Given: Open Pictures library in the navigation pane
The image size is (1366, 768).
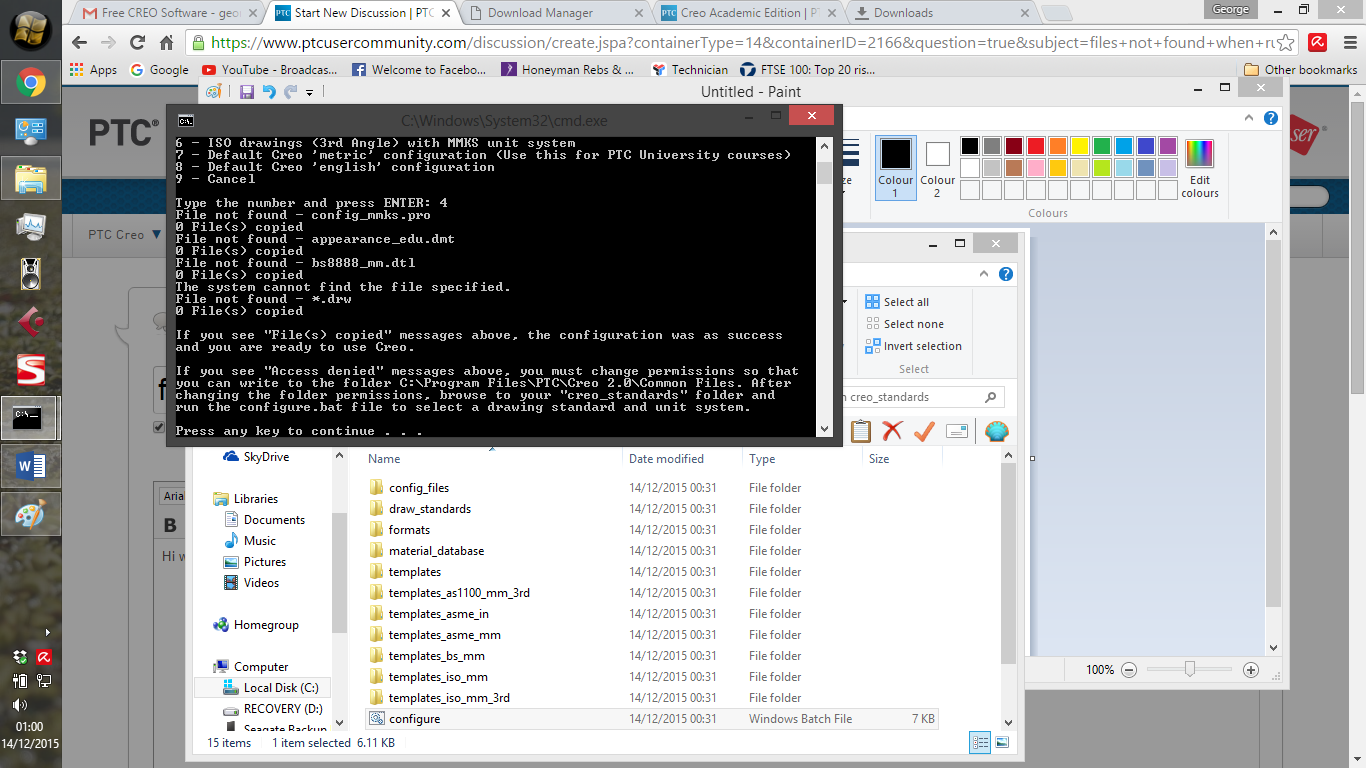Looking at the screenshot, I should point(265,562).
